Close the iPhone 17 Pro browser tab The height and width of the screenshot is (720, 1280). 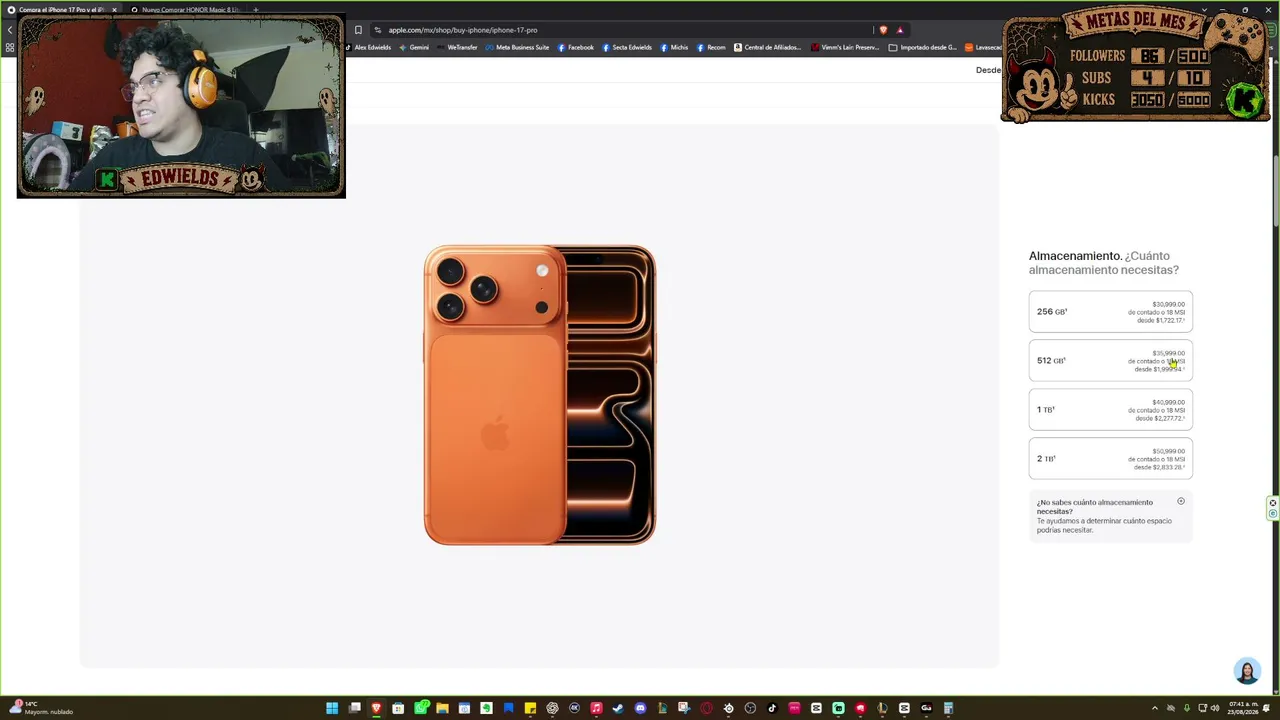(x=114, y=10)
